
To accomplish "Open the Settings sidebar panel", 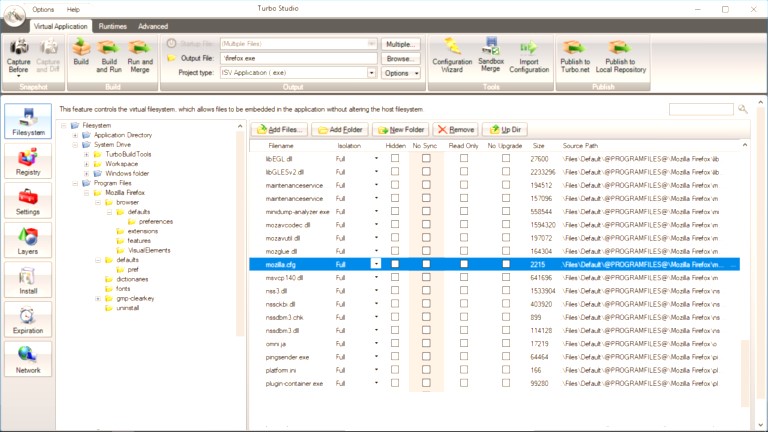I will click(28, 201).
